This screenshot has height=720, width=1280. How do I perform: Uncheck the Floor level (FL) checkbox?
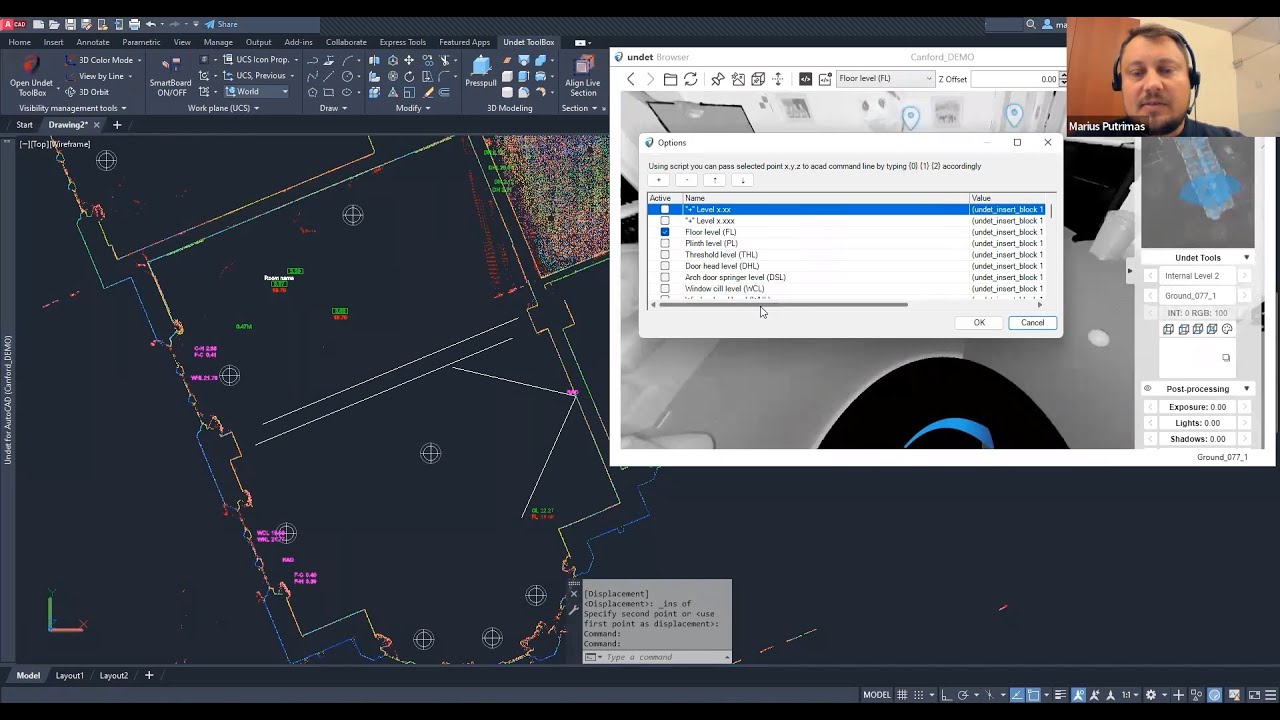point(665,232)
